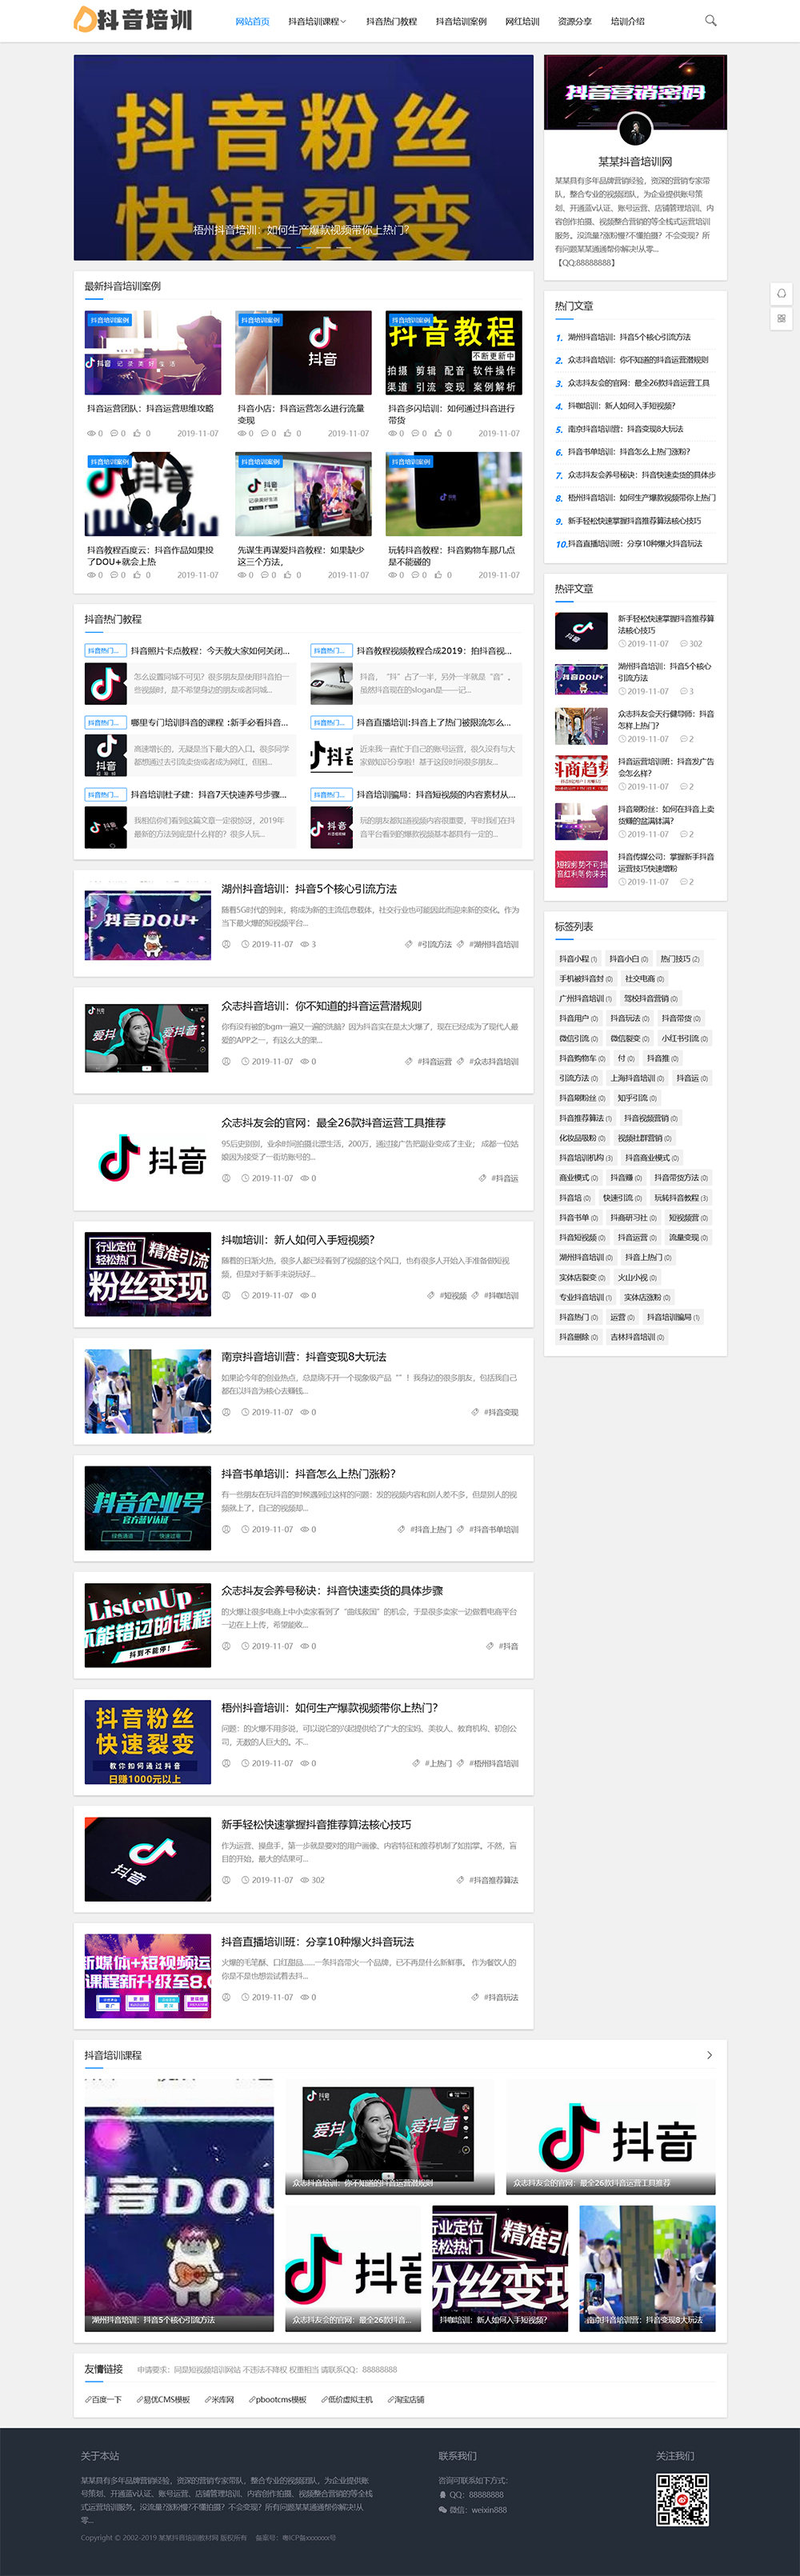Click the 实体店裂变 tag
This screenshot has width=800, height=2576.
coord(581,1278)
